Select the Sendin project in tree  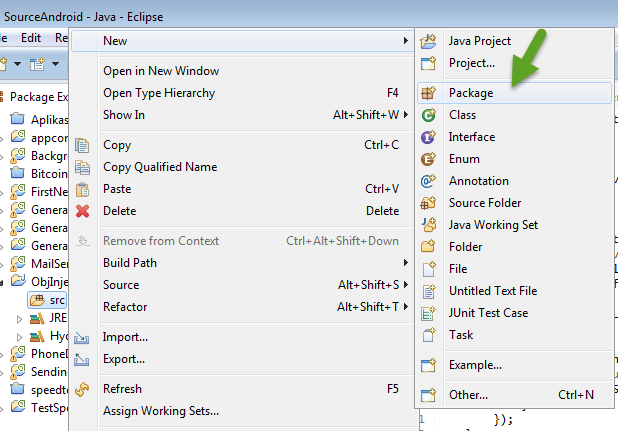(x=39, y=372)
